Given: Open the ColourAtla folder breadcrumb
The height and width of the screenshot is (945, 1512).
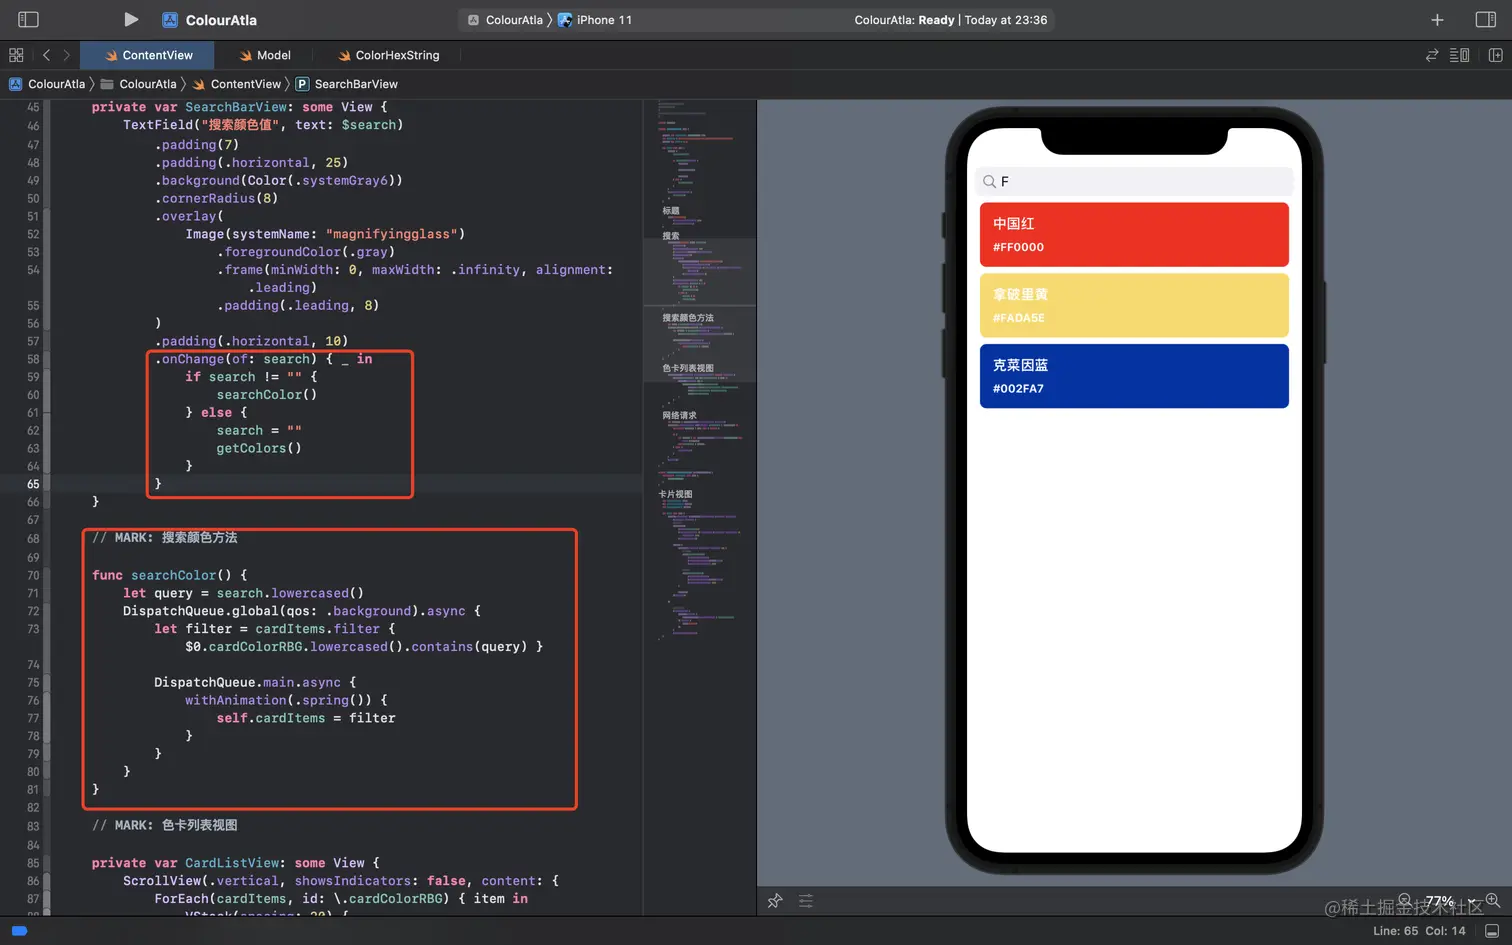Looking at the screenshot, I should point(139,84).
